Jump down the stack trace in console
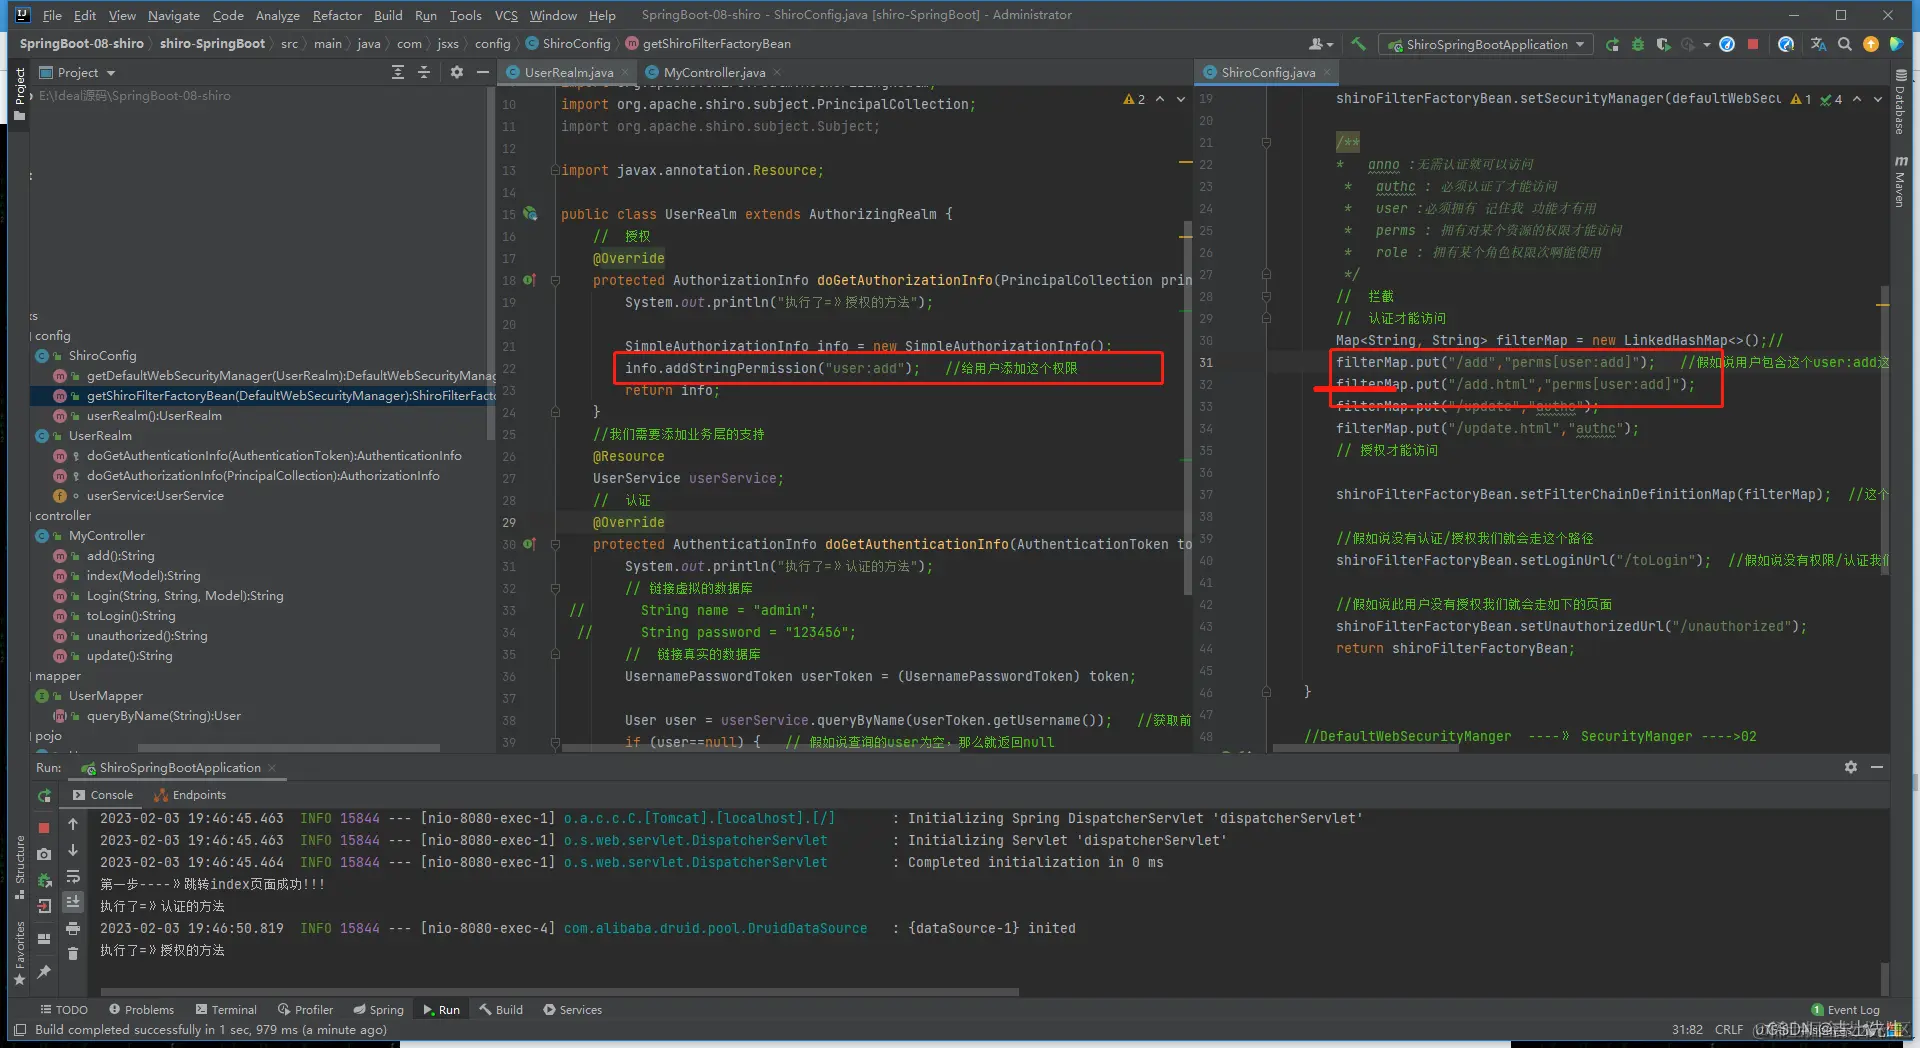 click(73, 850)
